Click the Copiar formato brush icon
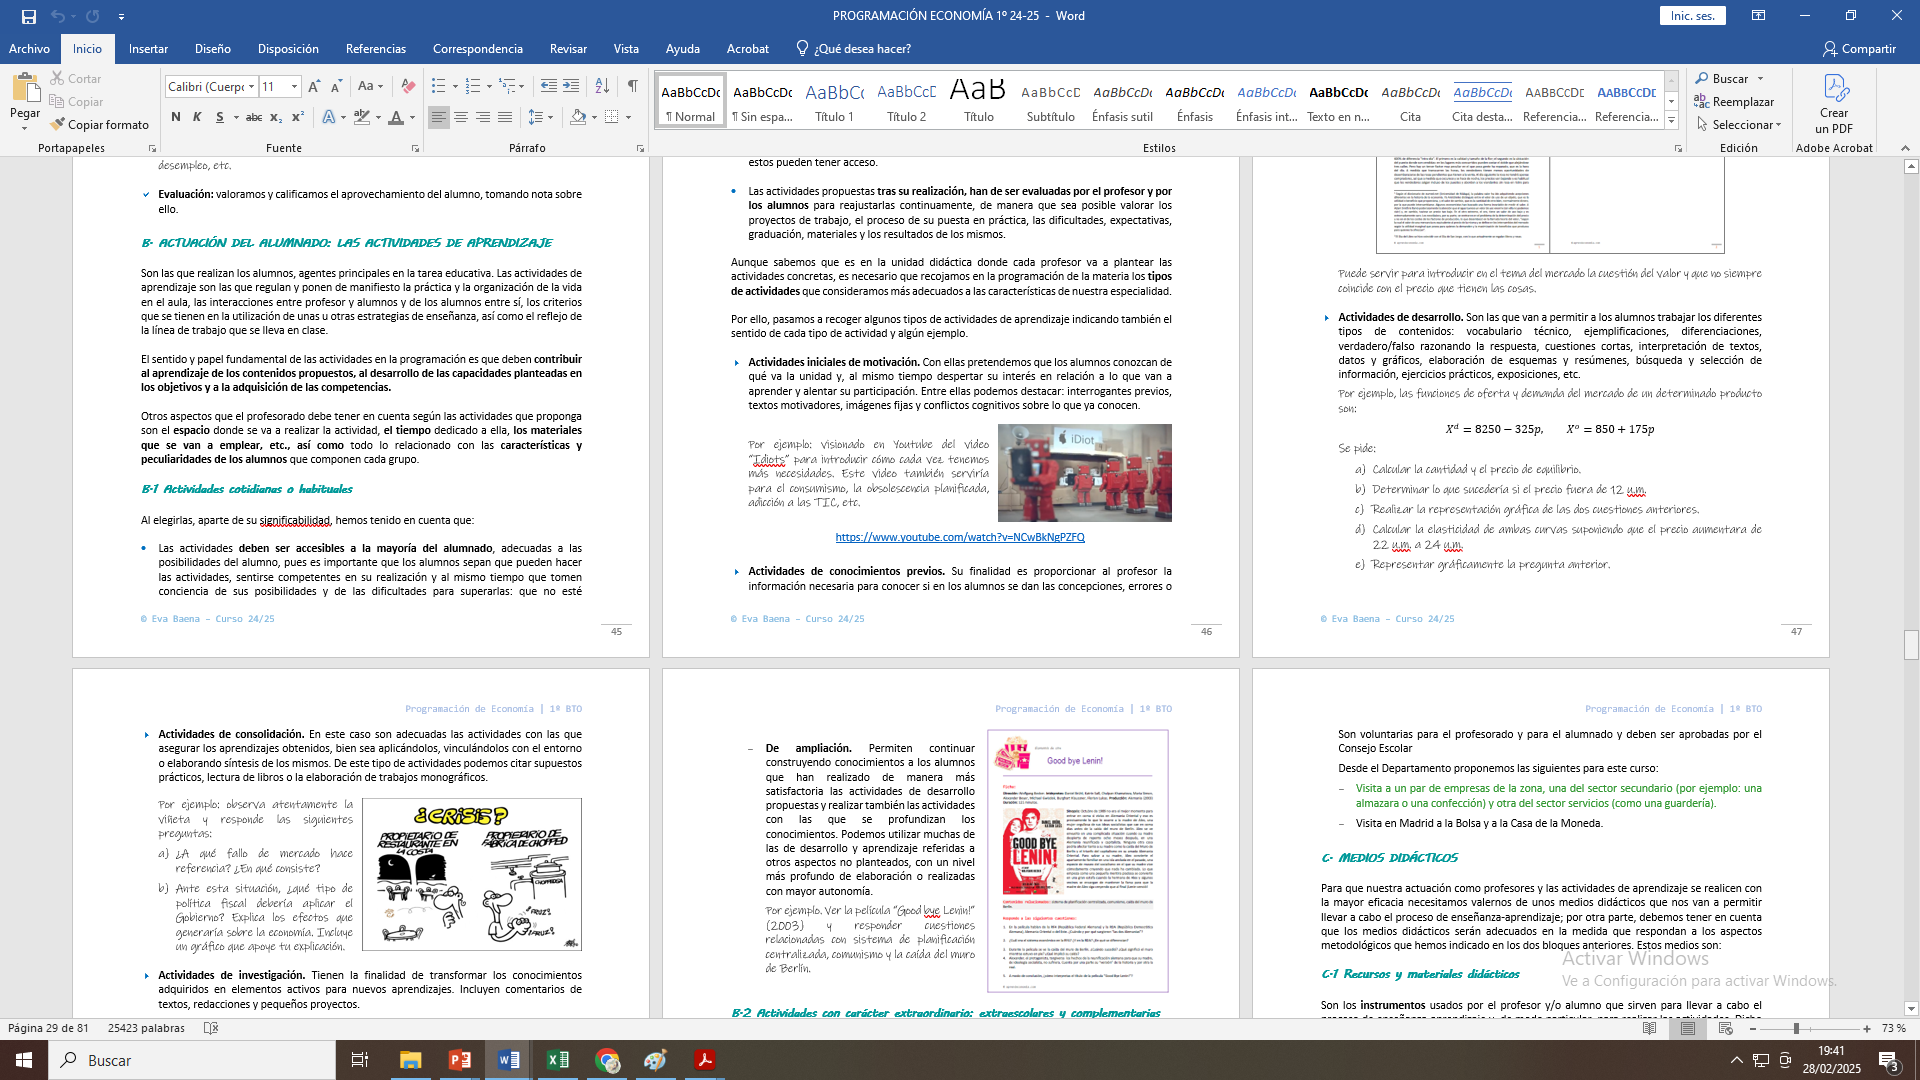 click(57, 124)
